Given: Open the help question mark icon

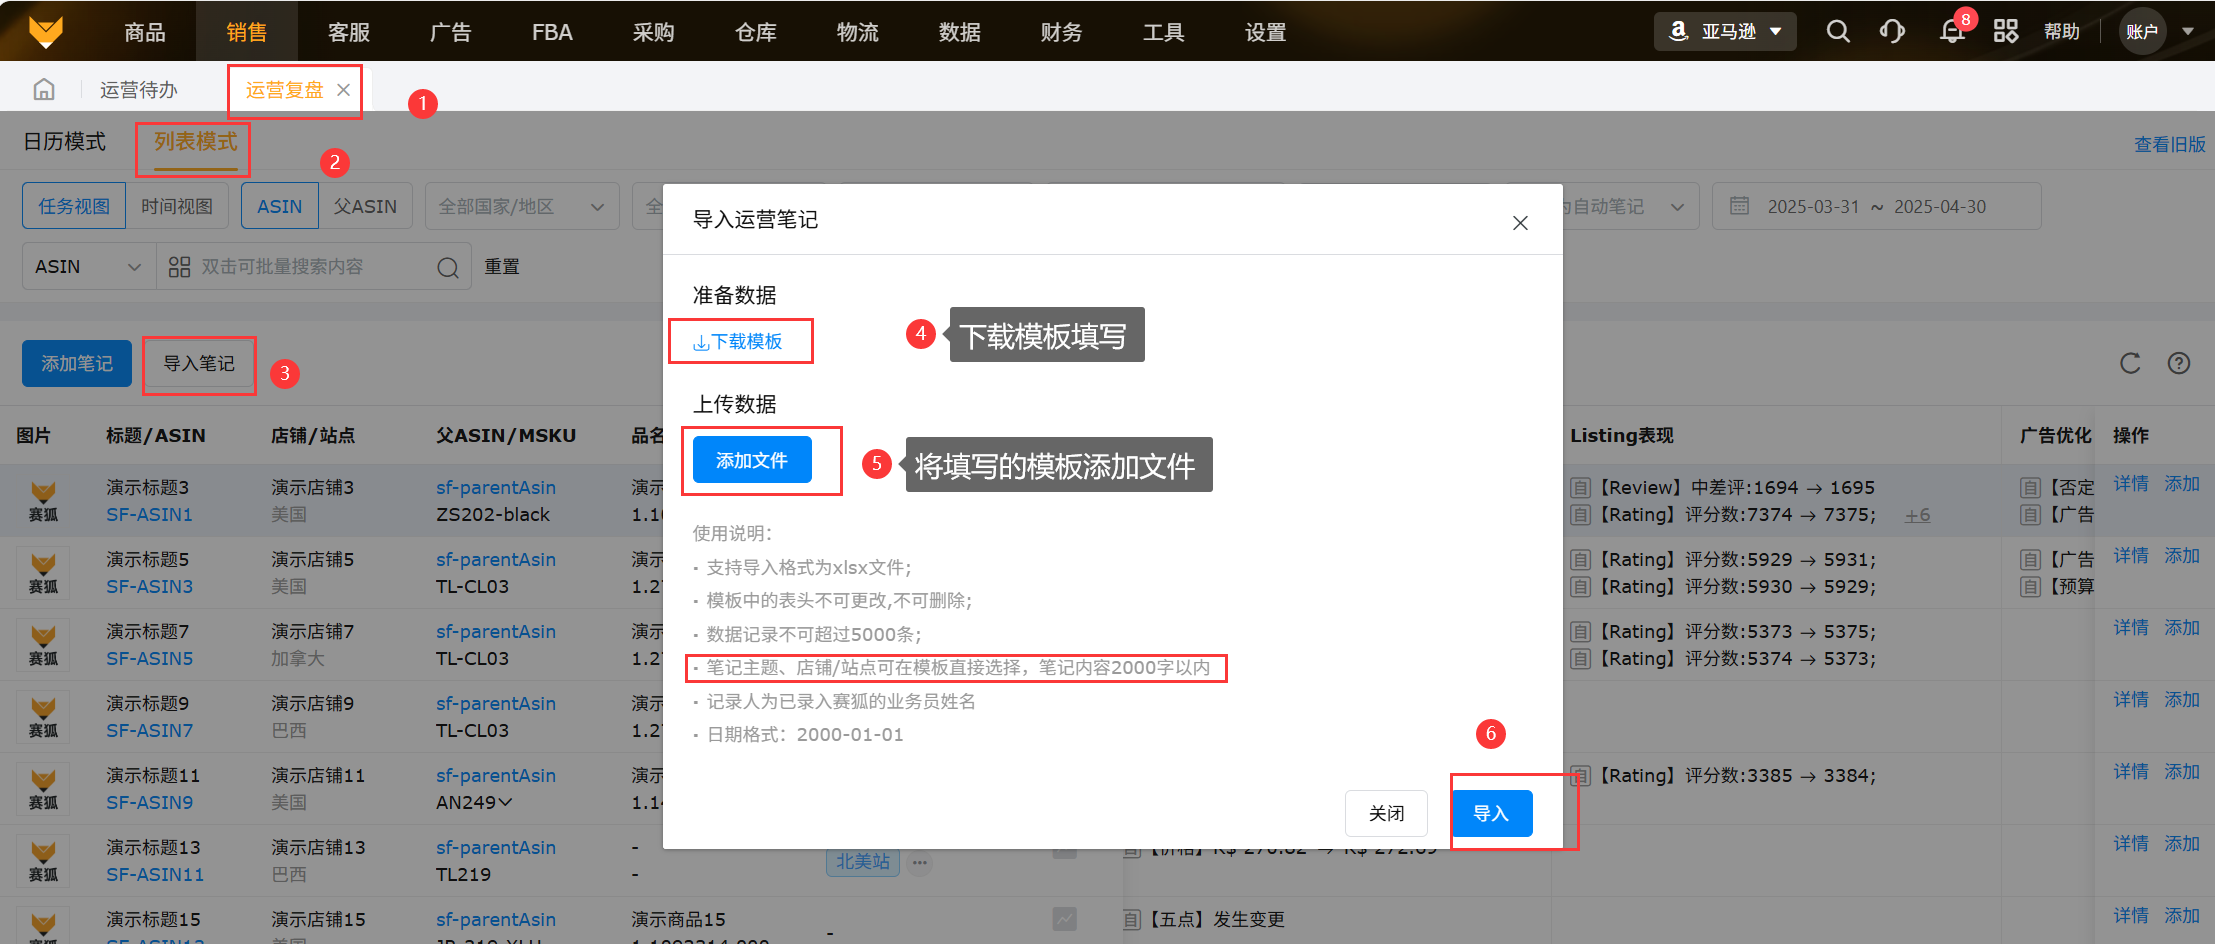Looking at the screenshot, I should point(2179,363).
